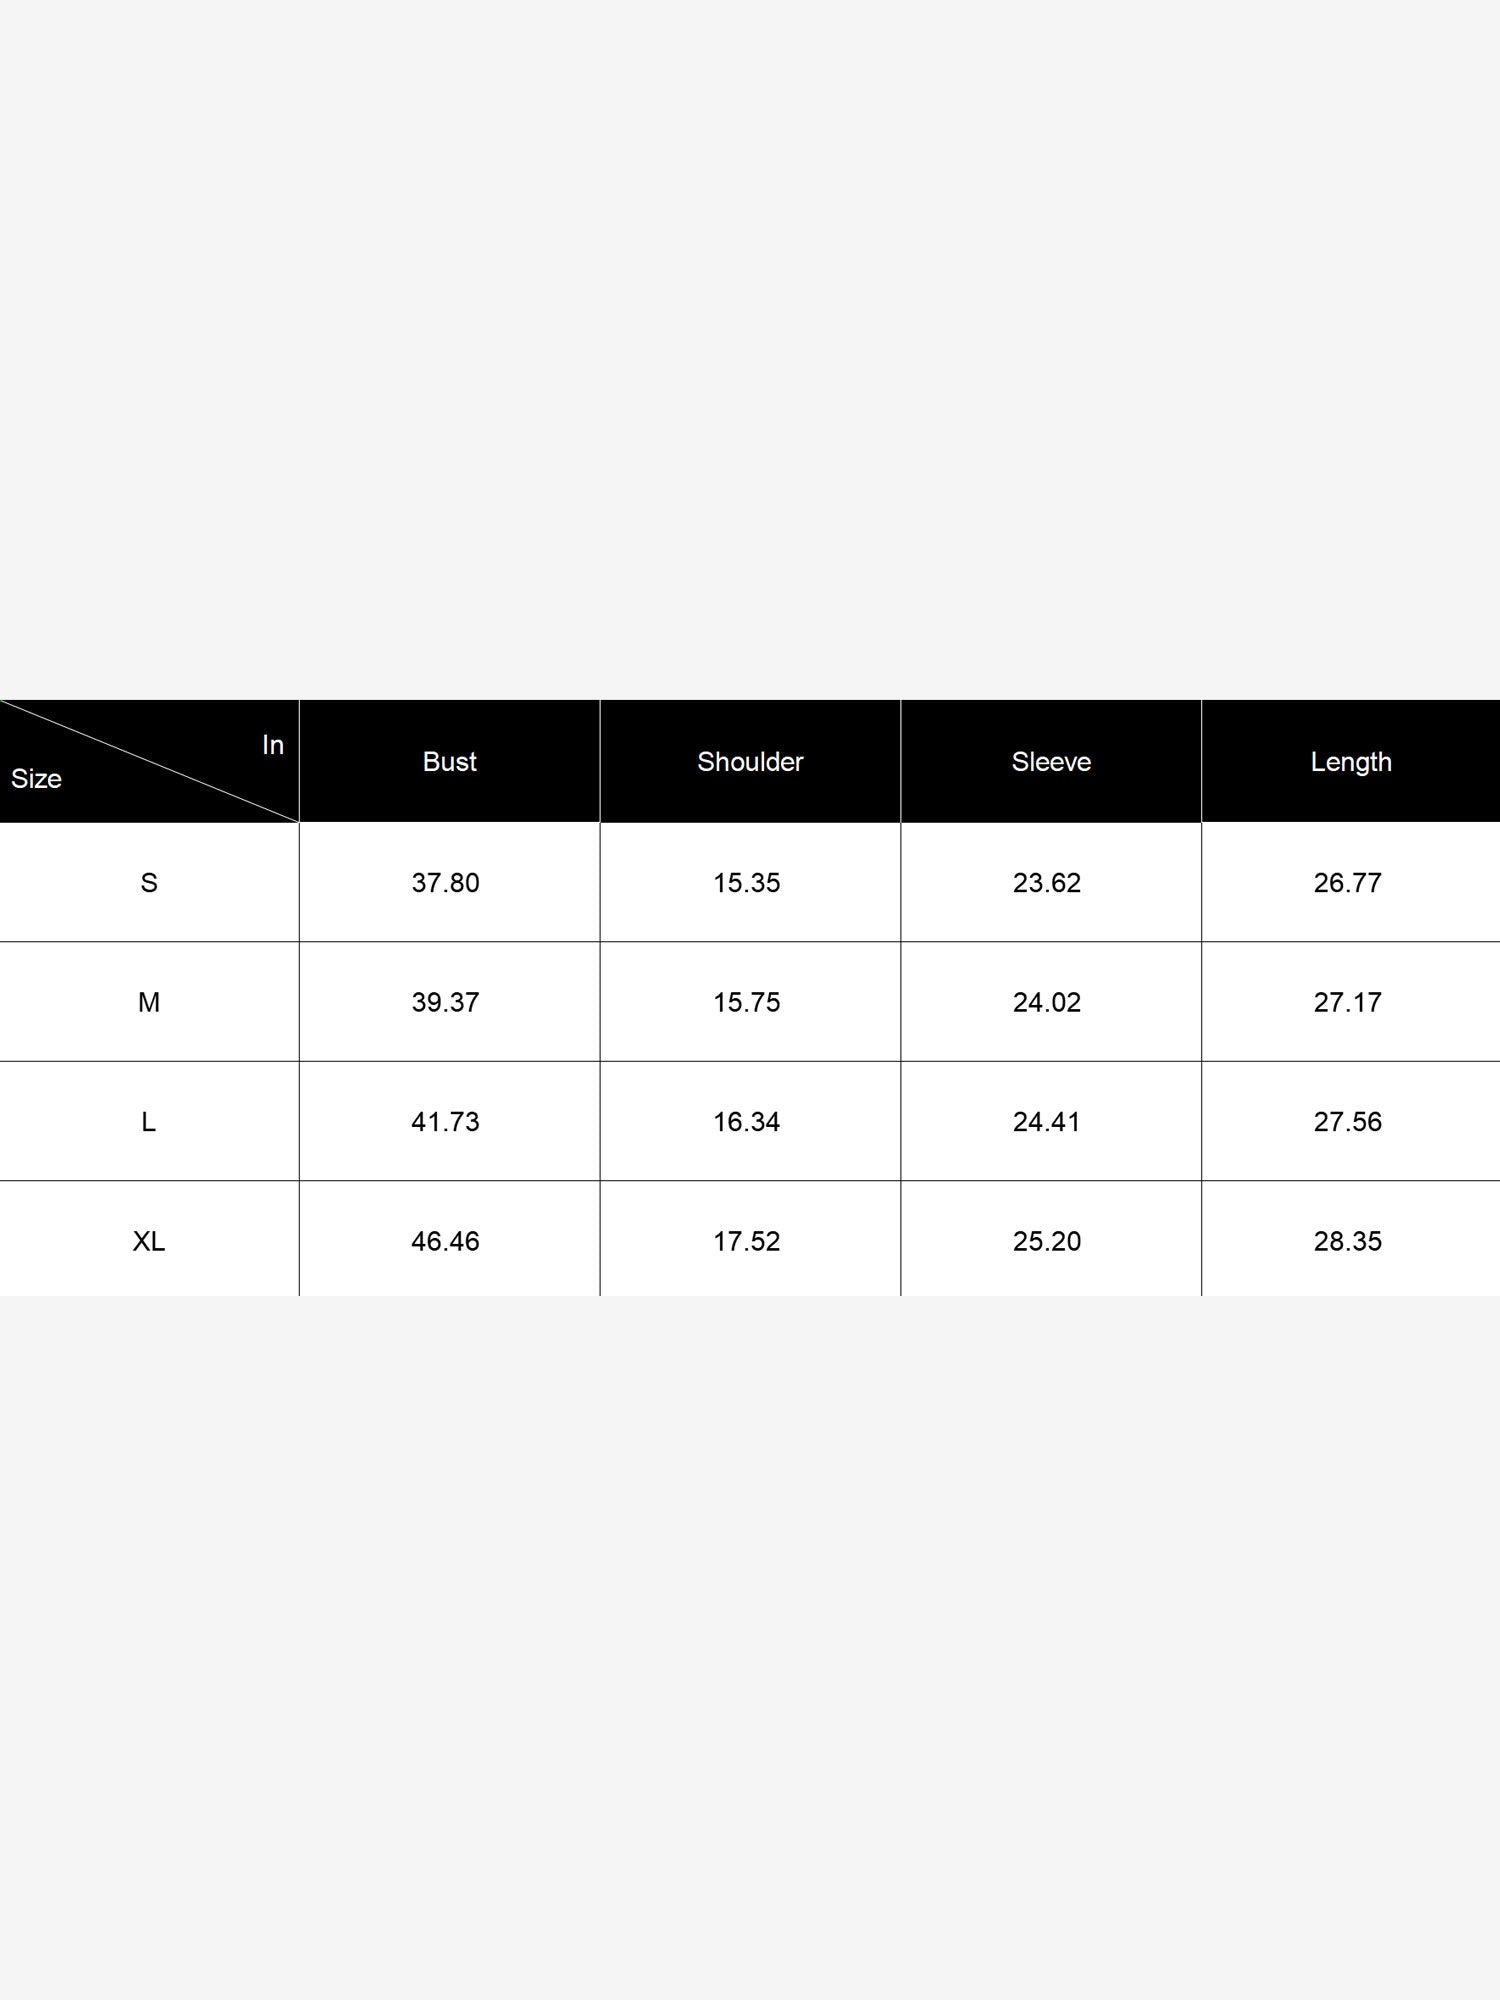Click the S size row label
Image resolution: width=1500 pixels, height=2000 pixels.
[149, 883]
